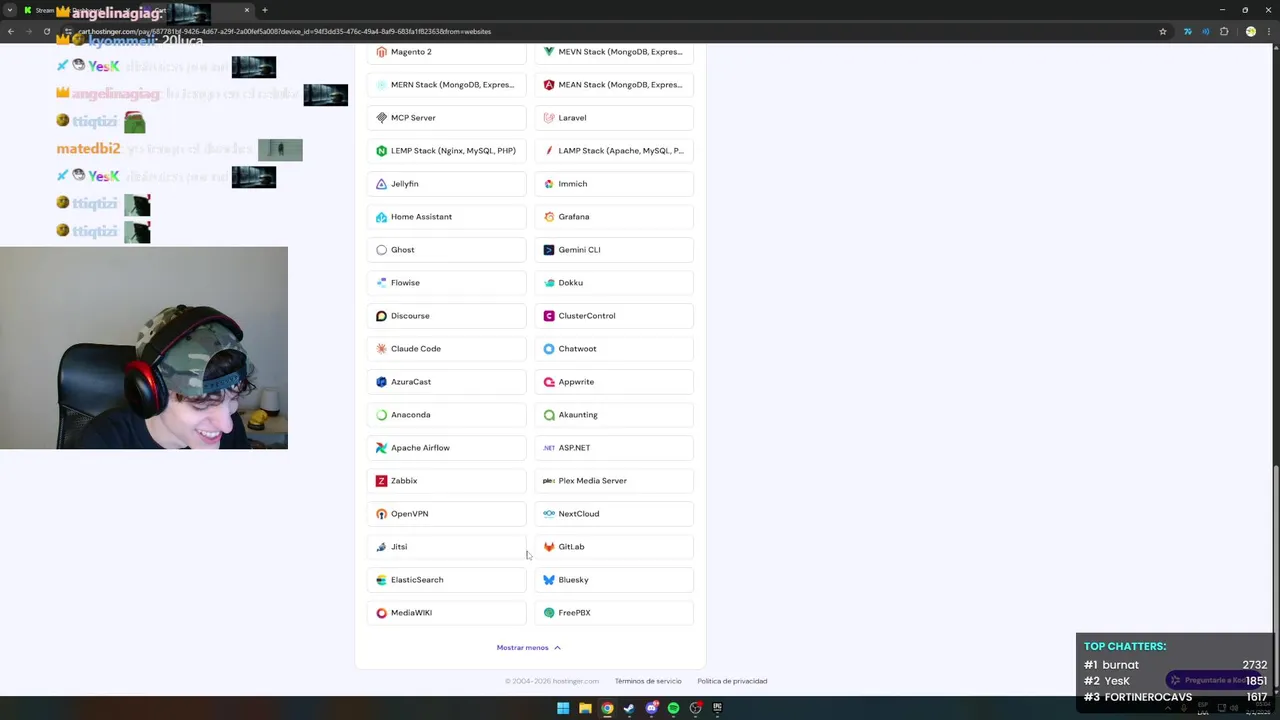Open Steam from the taskbar

629,708
